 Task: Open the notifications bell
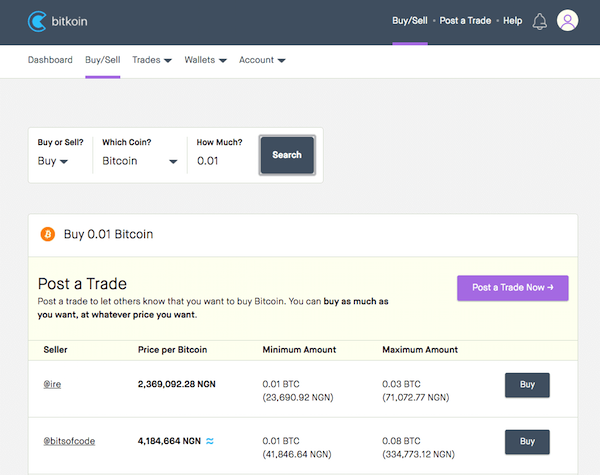coord(540,21)
